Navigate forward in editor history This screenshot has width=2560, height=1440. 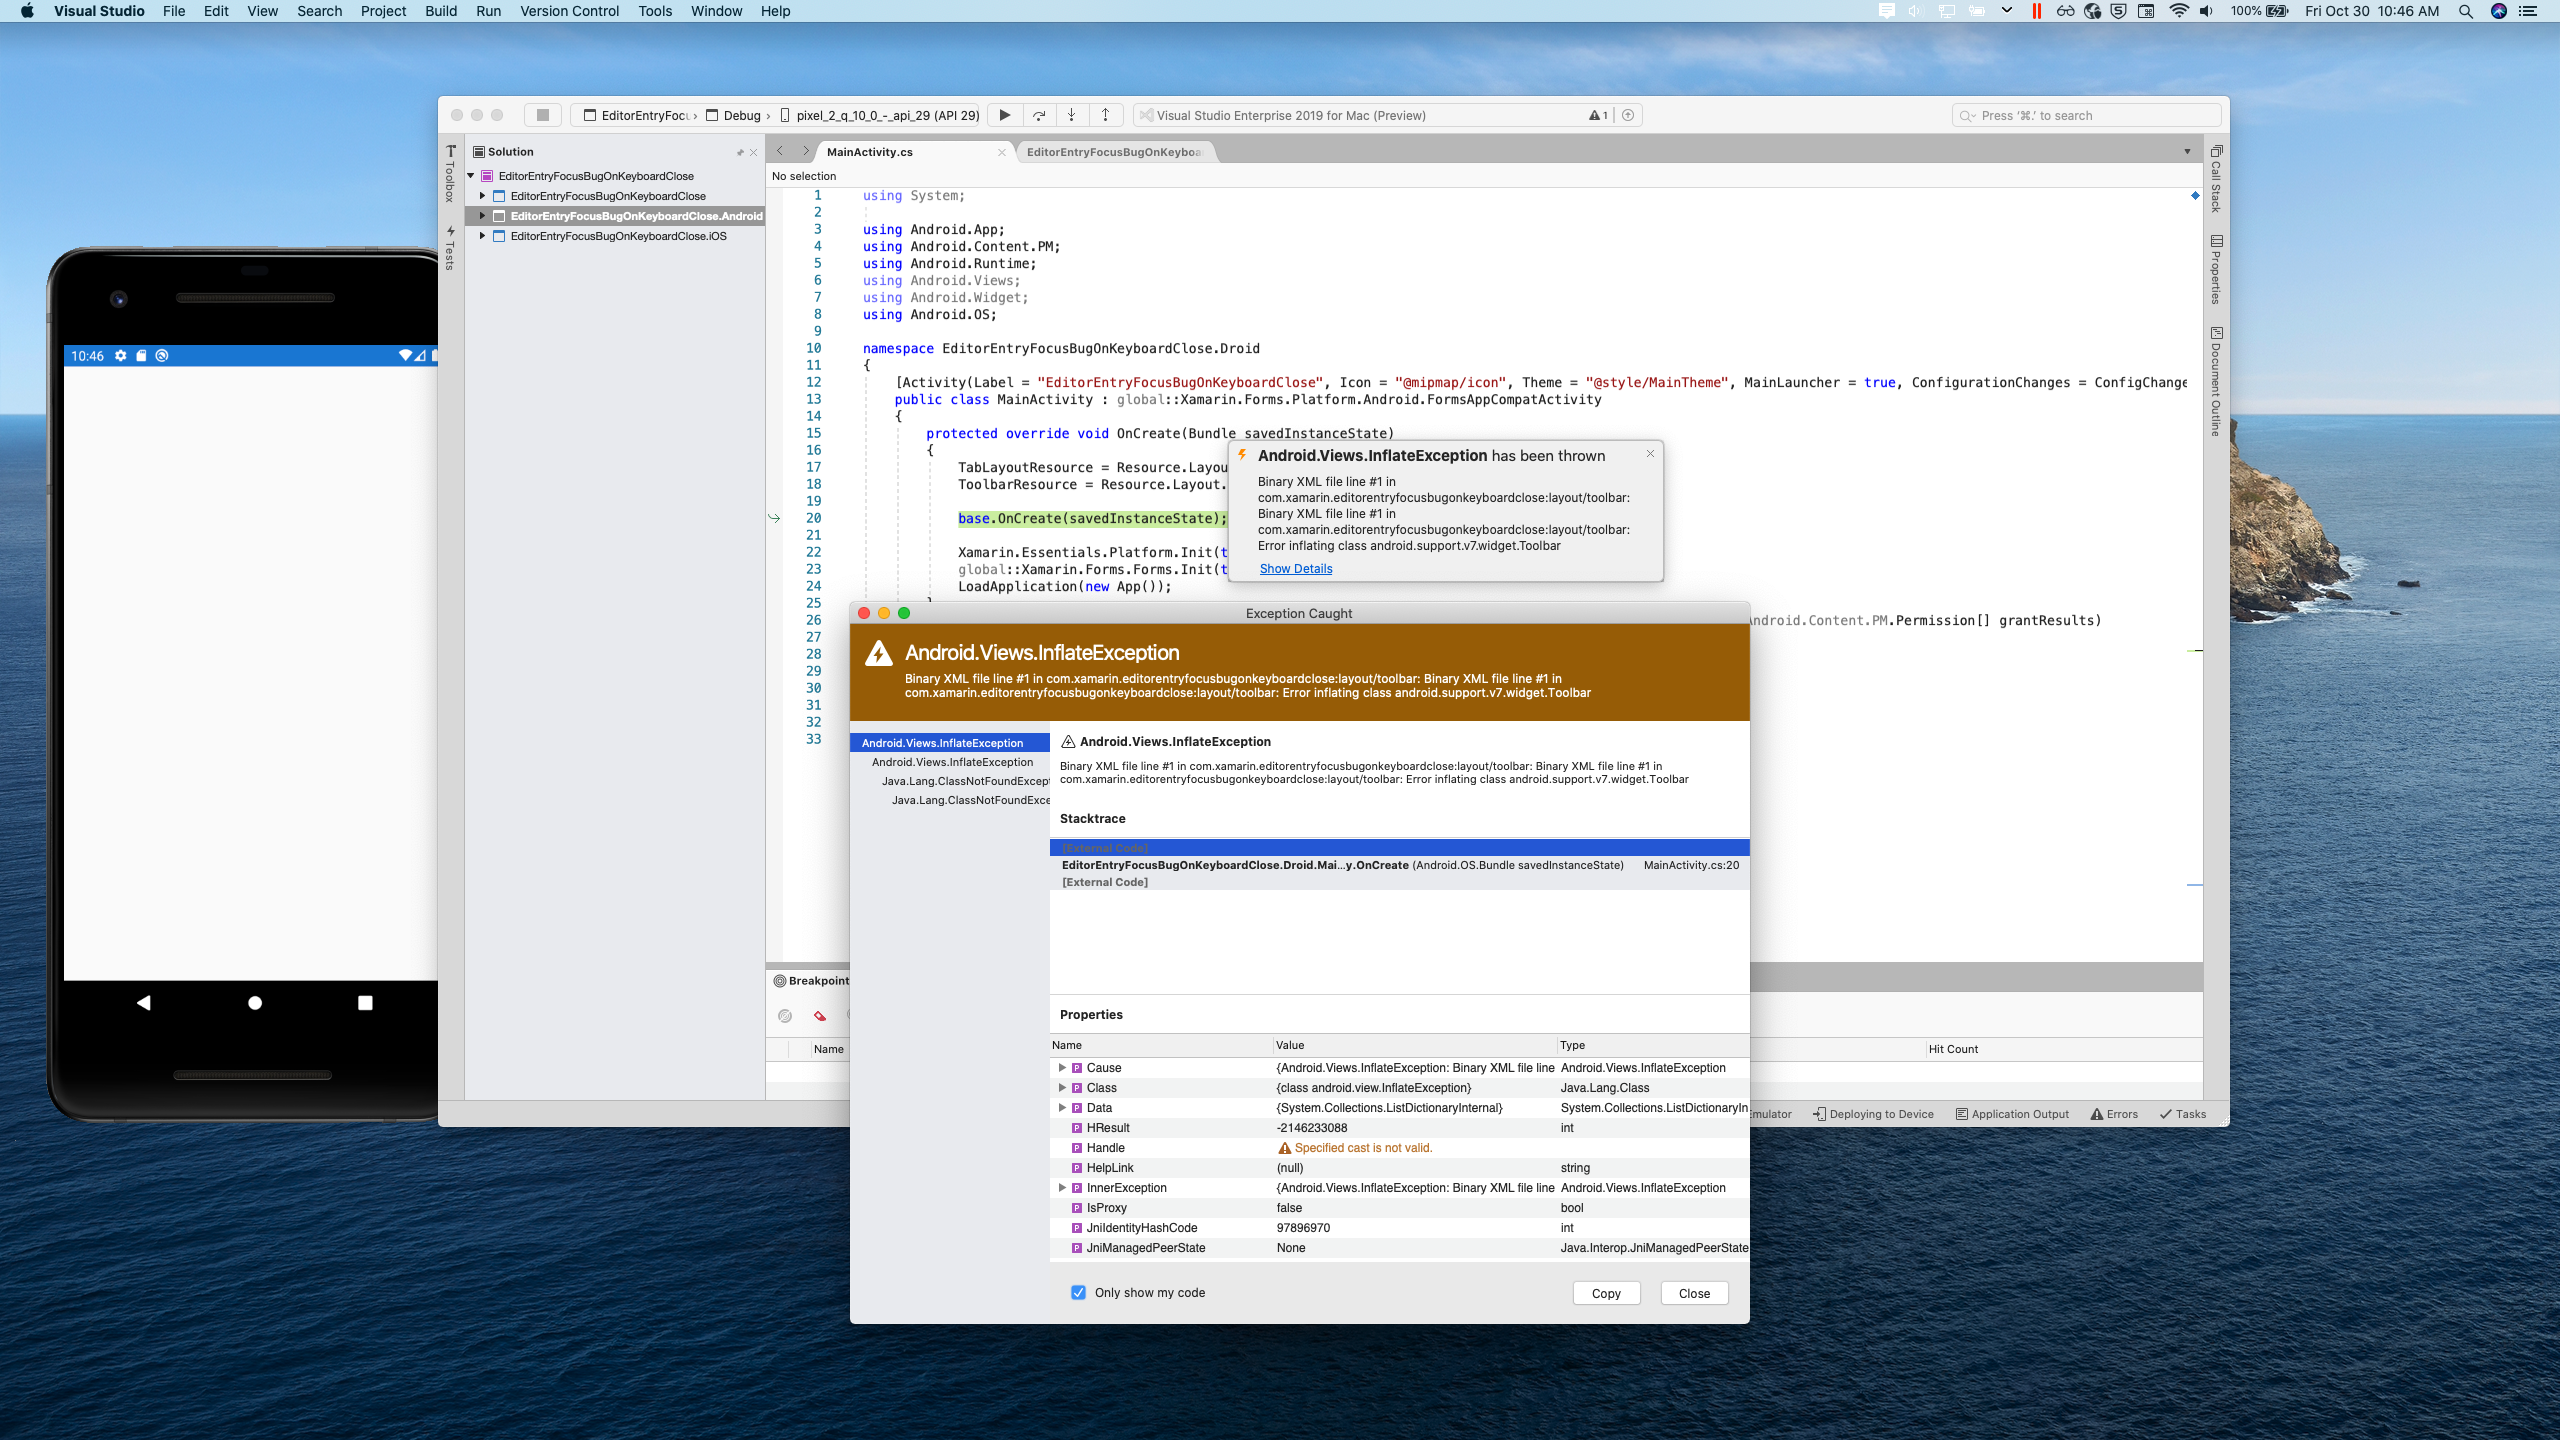tap(805, 151)
